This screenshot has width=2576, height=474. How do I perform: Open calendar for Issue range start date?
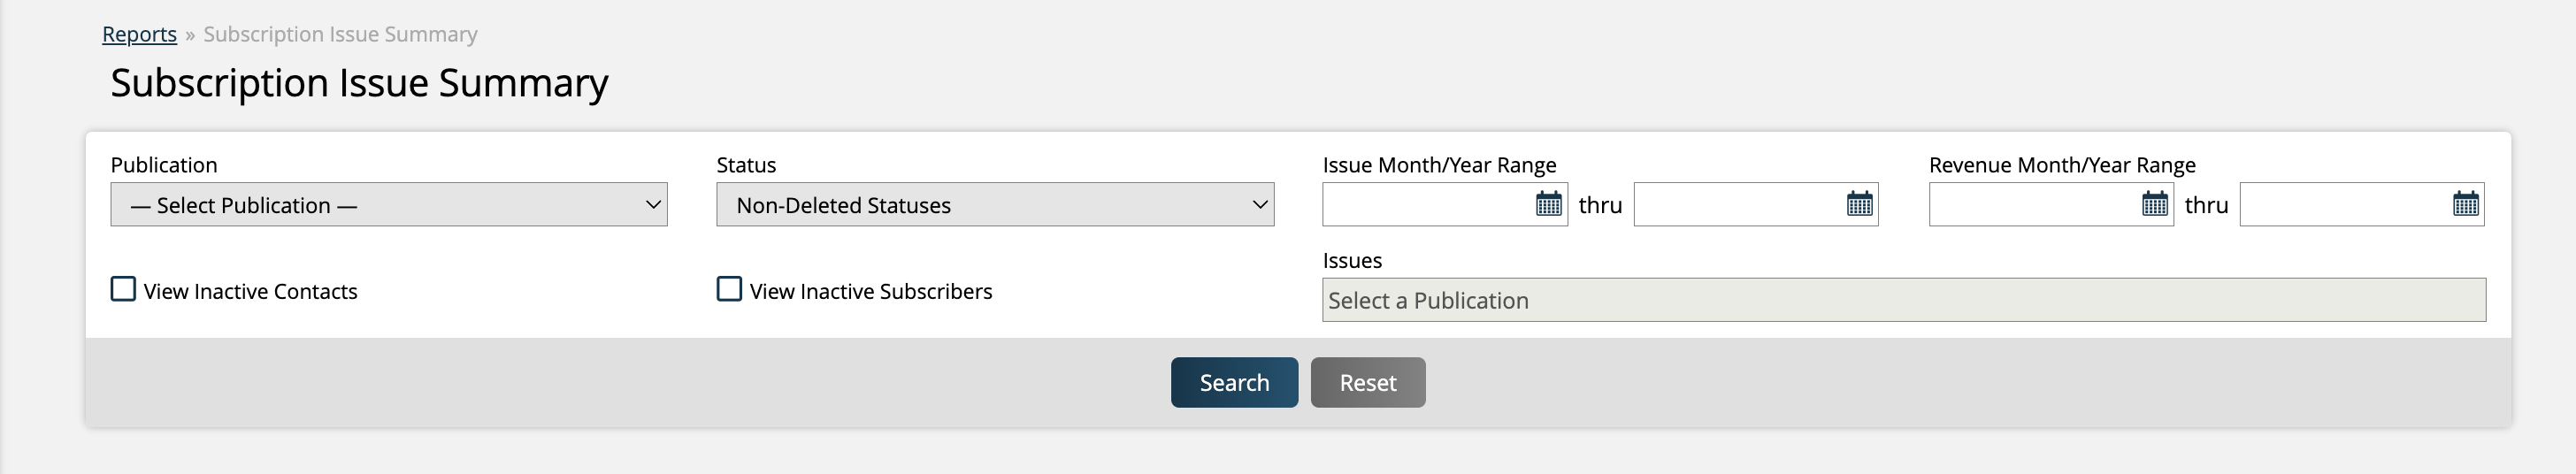click(x=1548, y=204)
